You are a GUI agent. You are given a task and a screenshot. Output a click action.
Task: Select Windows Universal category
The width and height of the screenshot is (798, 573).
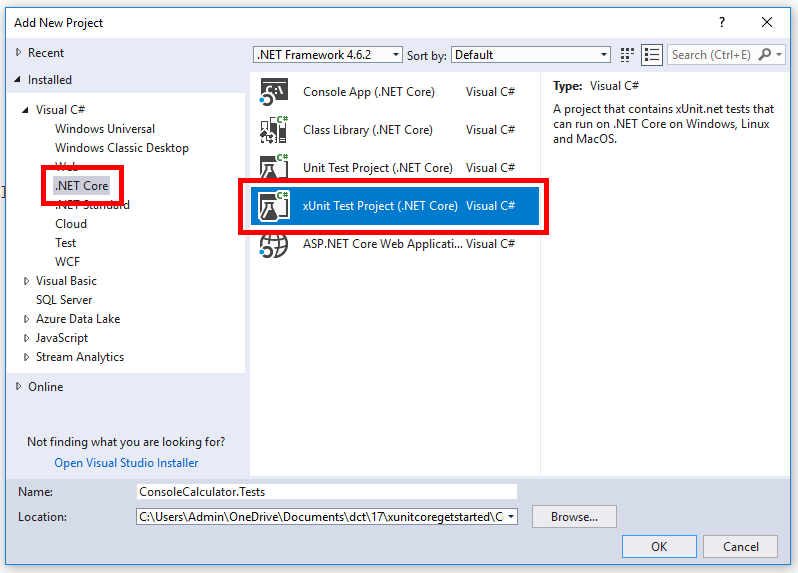tap(105, 129)
